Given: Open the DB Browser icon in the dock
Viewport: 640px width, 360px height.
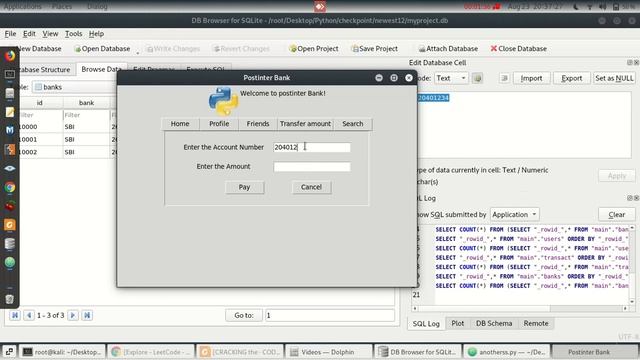Looking at the screenshot, I should pyautogui.click(x=10, y=244).
